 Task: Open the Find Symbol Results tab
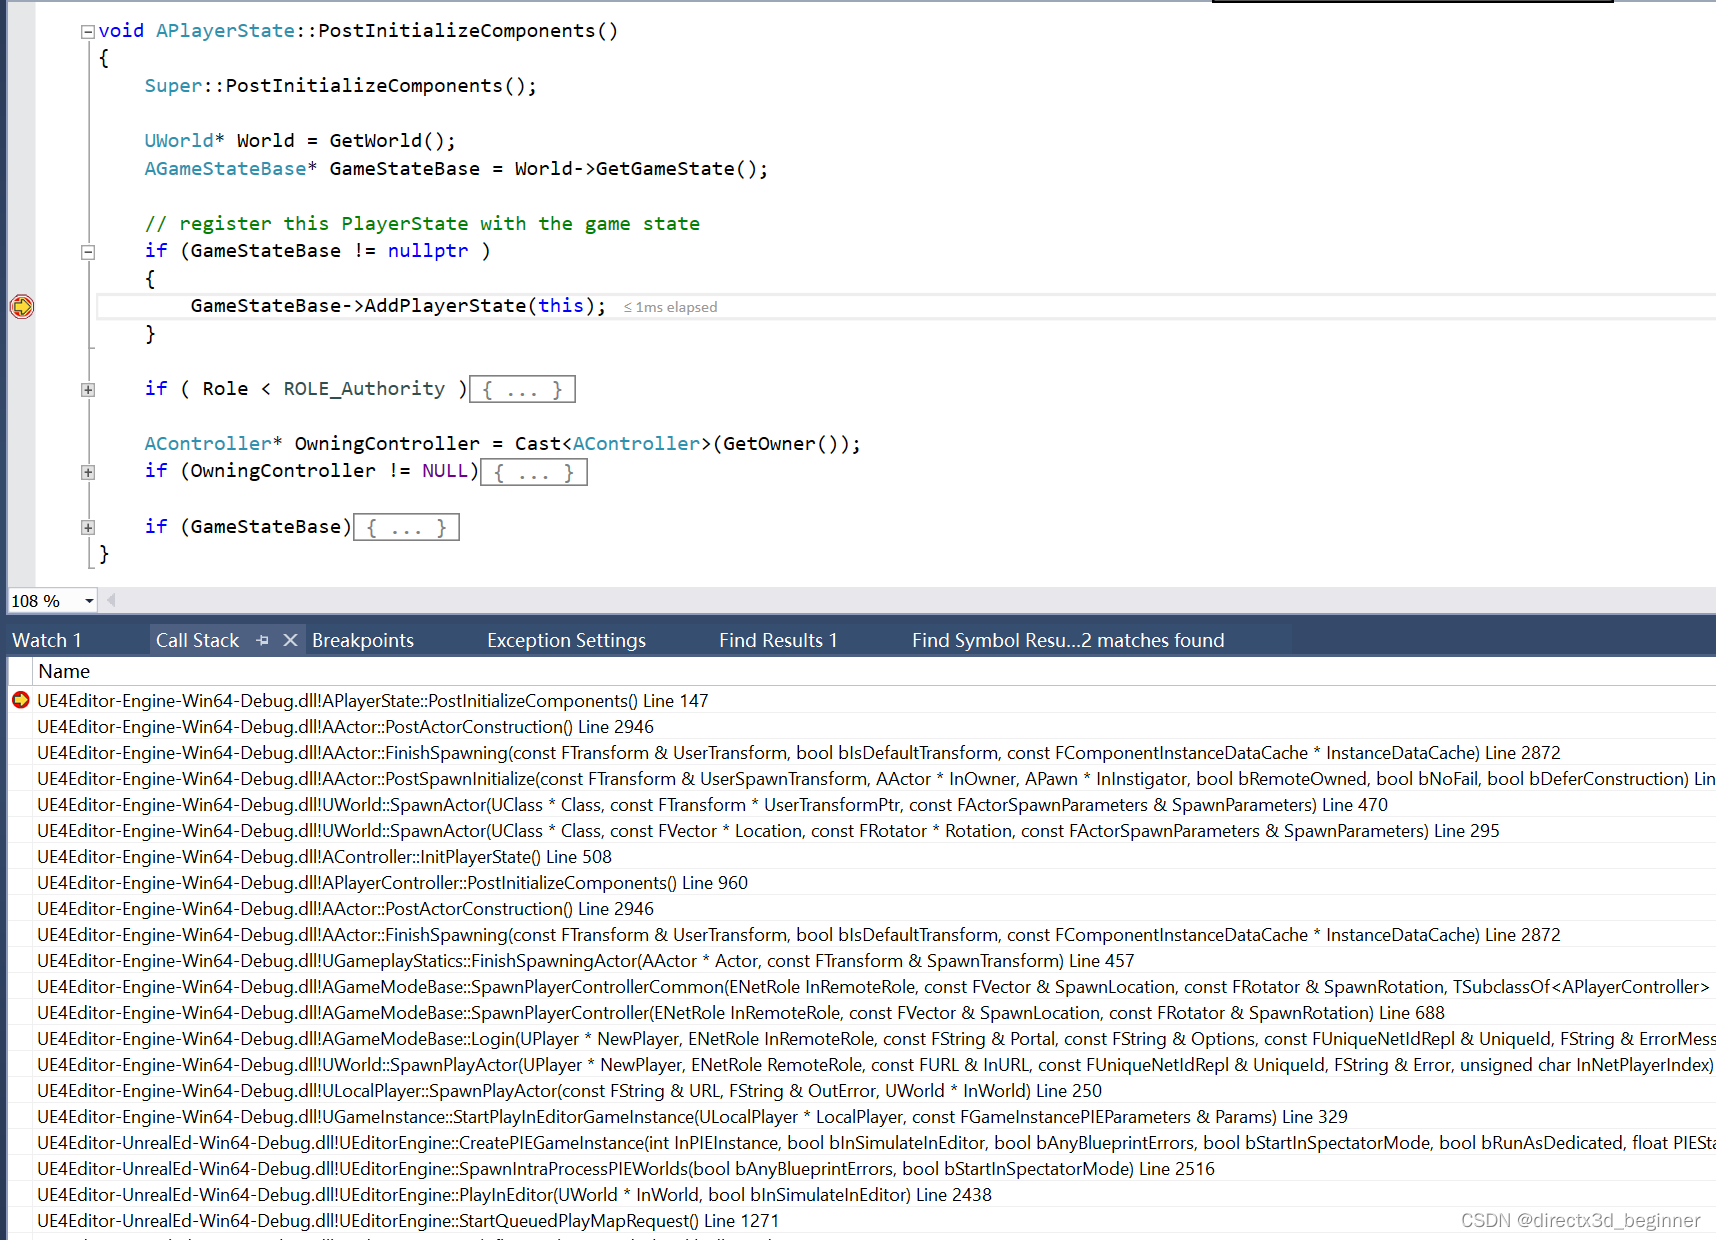(x=1068, y=640)
